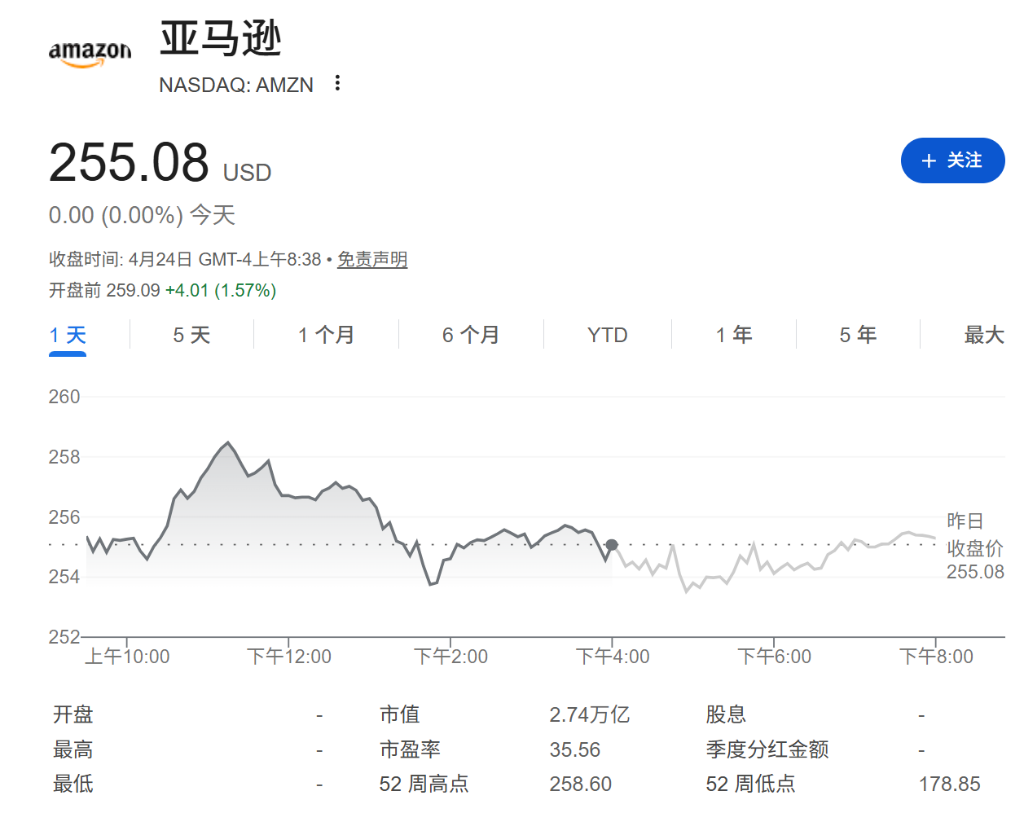Switch to the 5 天 chart tab
The width and height of the screenshot is (1024, 814).
192,335
